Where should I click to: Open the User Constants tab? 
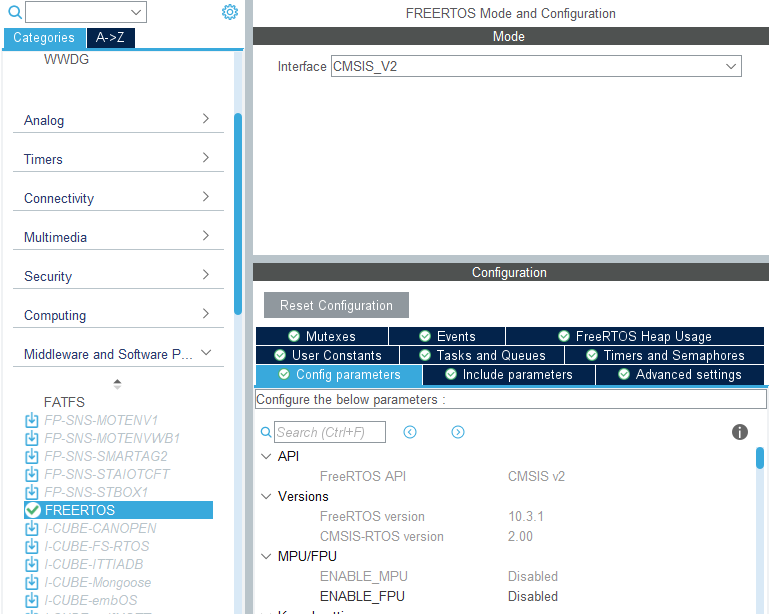pos(328,355)
